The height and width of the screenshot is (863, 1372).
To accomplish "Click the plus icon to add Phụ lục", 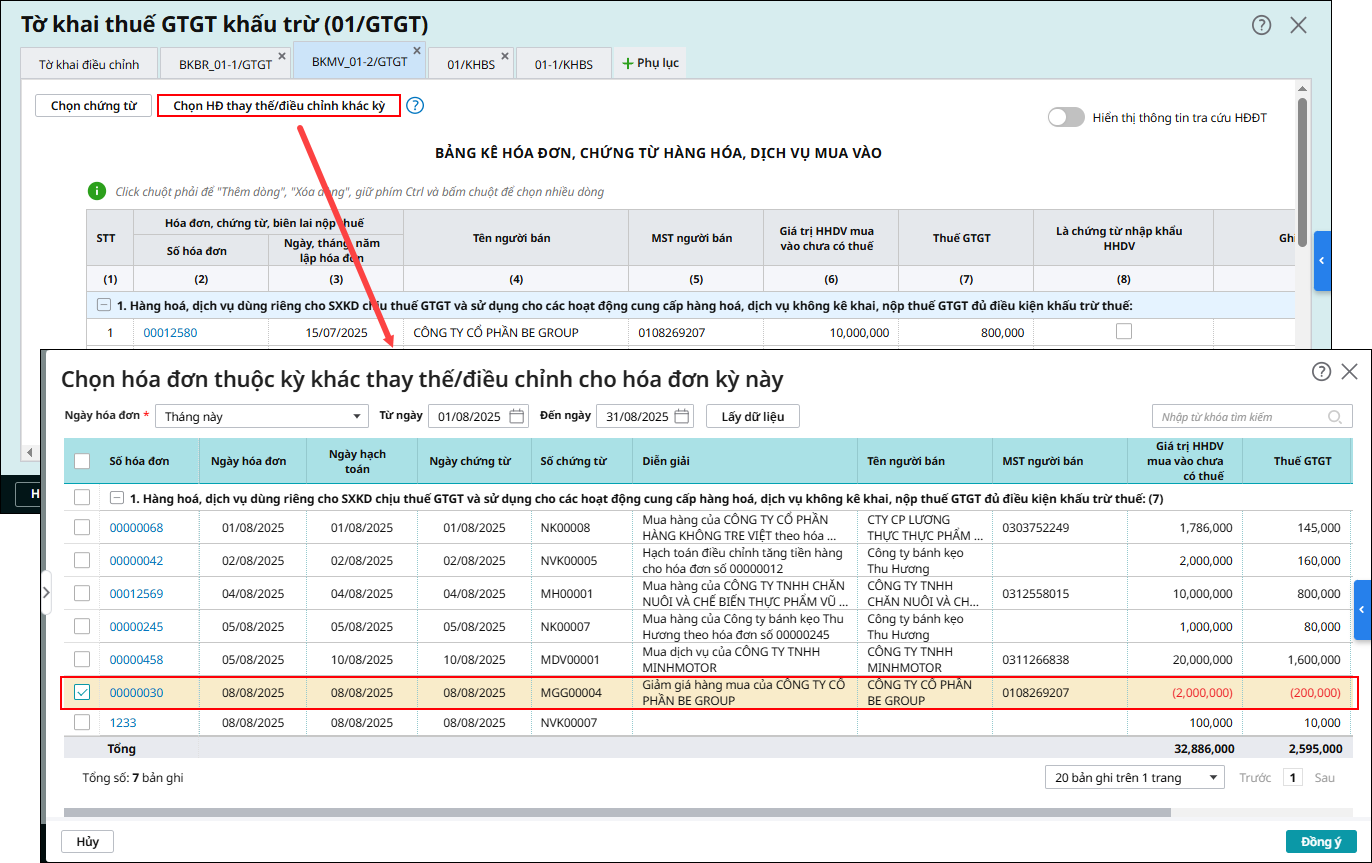I will [x=628, y=63].
